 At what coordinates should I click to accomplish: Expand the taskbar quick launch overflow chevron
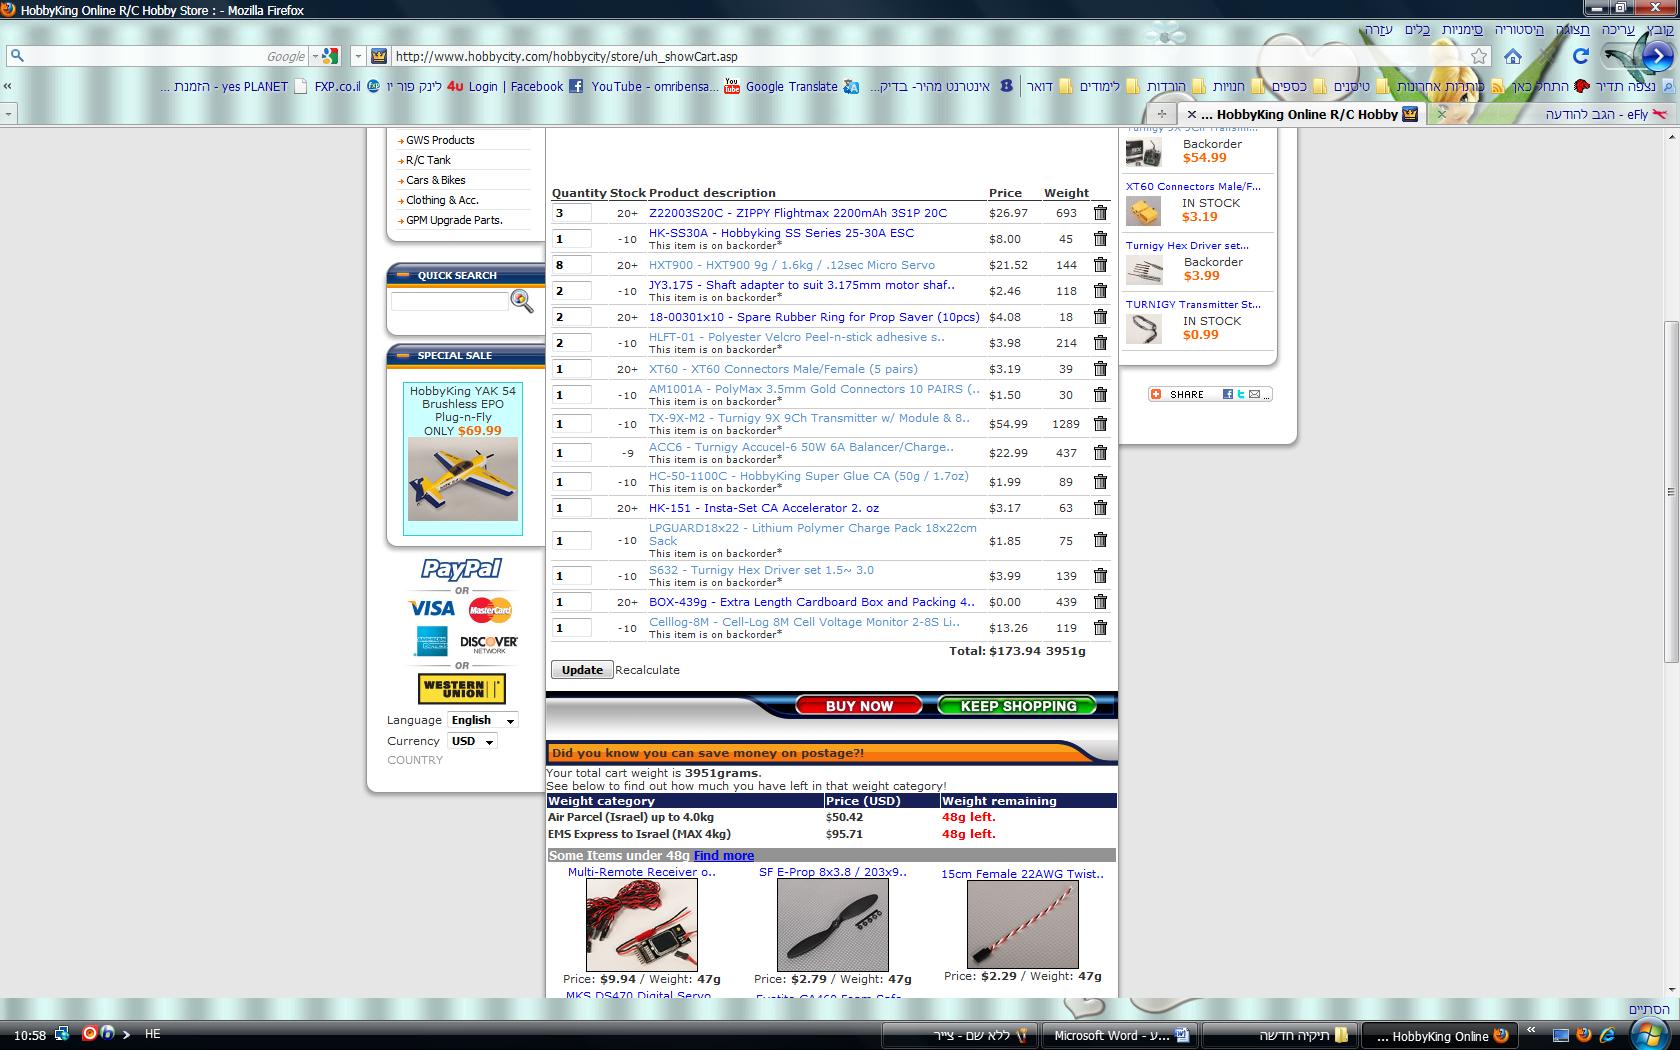(x=1530, y=1030)
